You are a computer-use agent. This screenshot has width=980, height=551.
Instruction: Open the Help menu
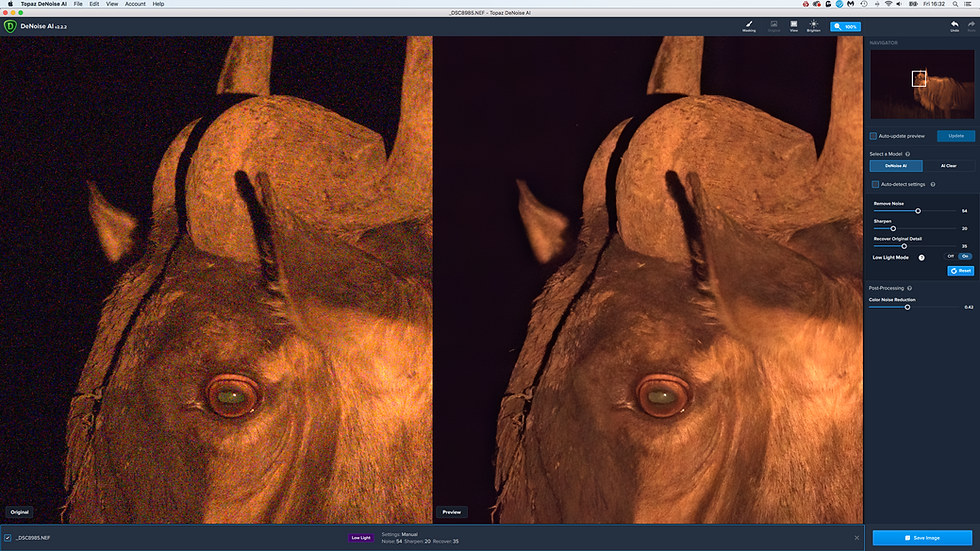point(158,4)
